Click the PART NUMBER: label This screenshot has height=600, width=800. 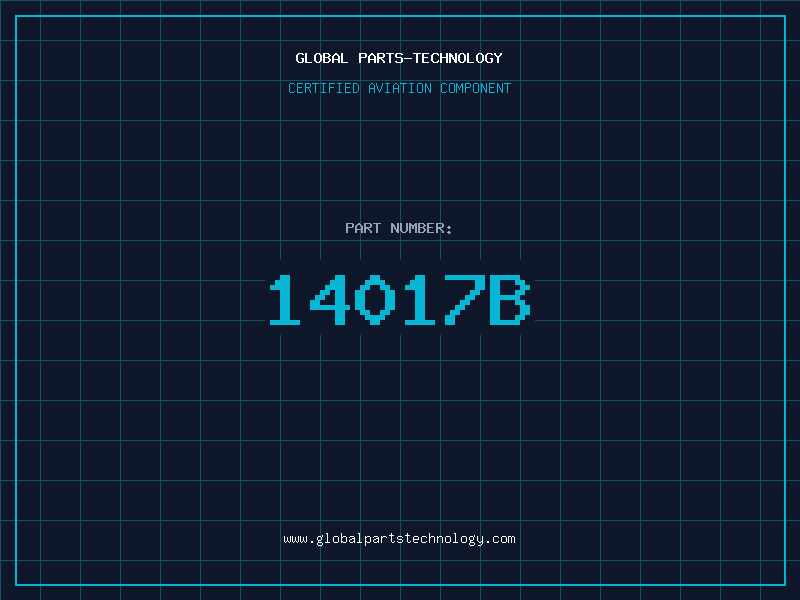click(x=399, y=228)
